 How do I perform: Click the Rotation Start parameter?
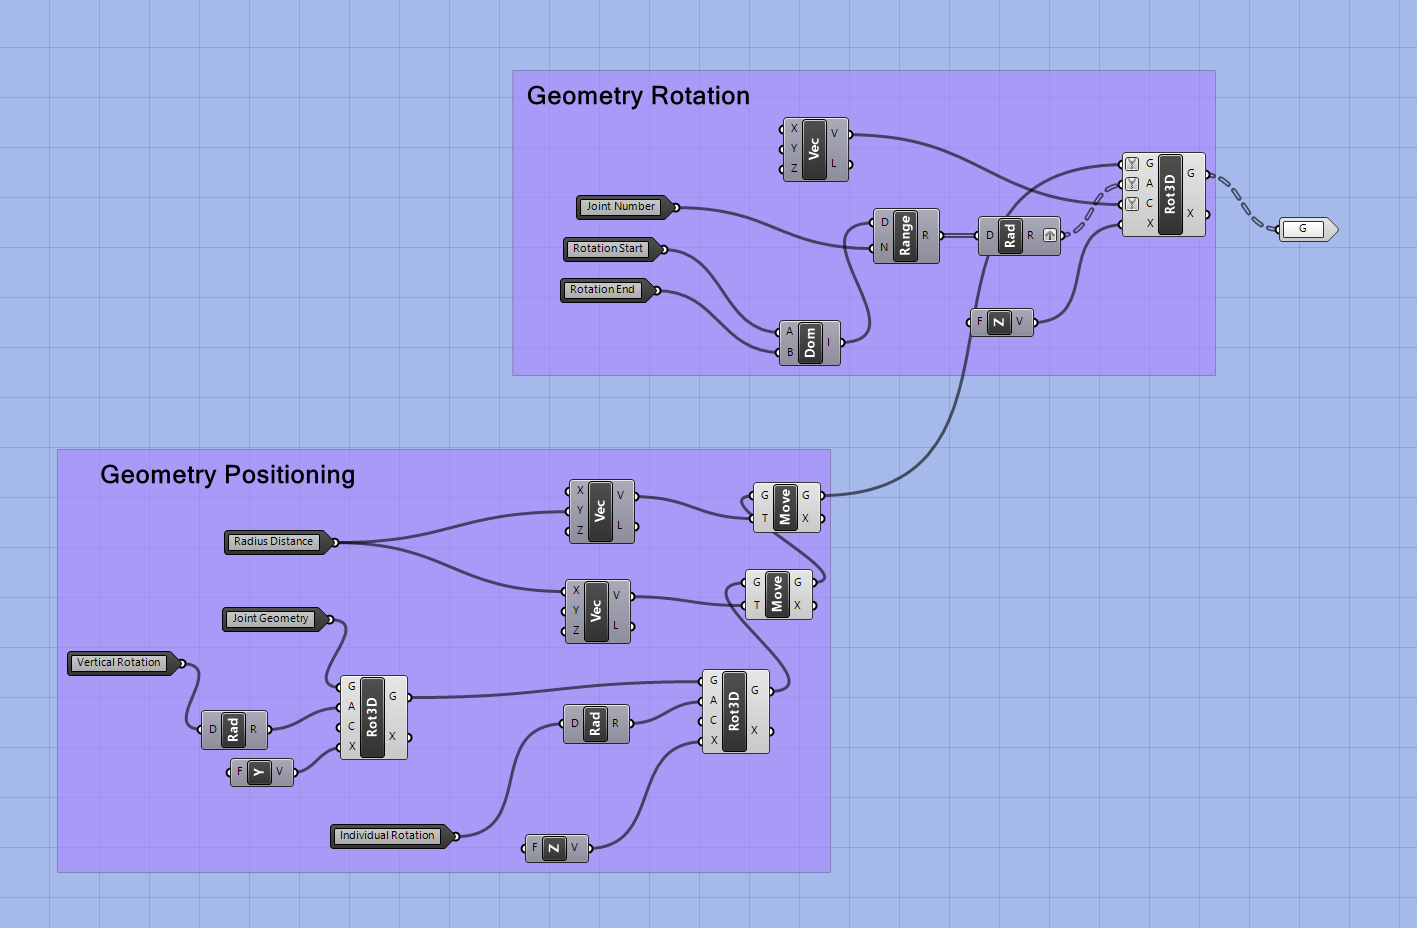(611, 249)
